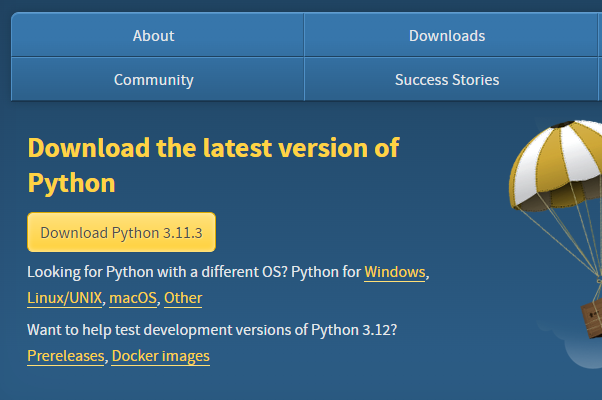Screen dimensions: 602x400
Task: Follow the Linux/UNIX download link
Action: [64, 298]
